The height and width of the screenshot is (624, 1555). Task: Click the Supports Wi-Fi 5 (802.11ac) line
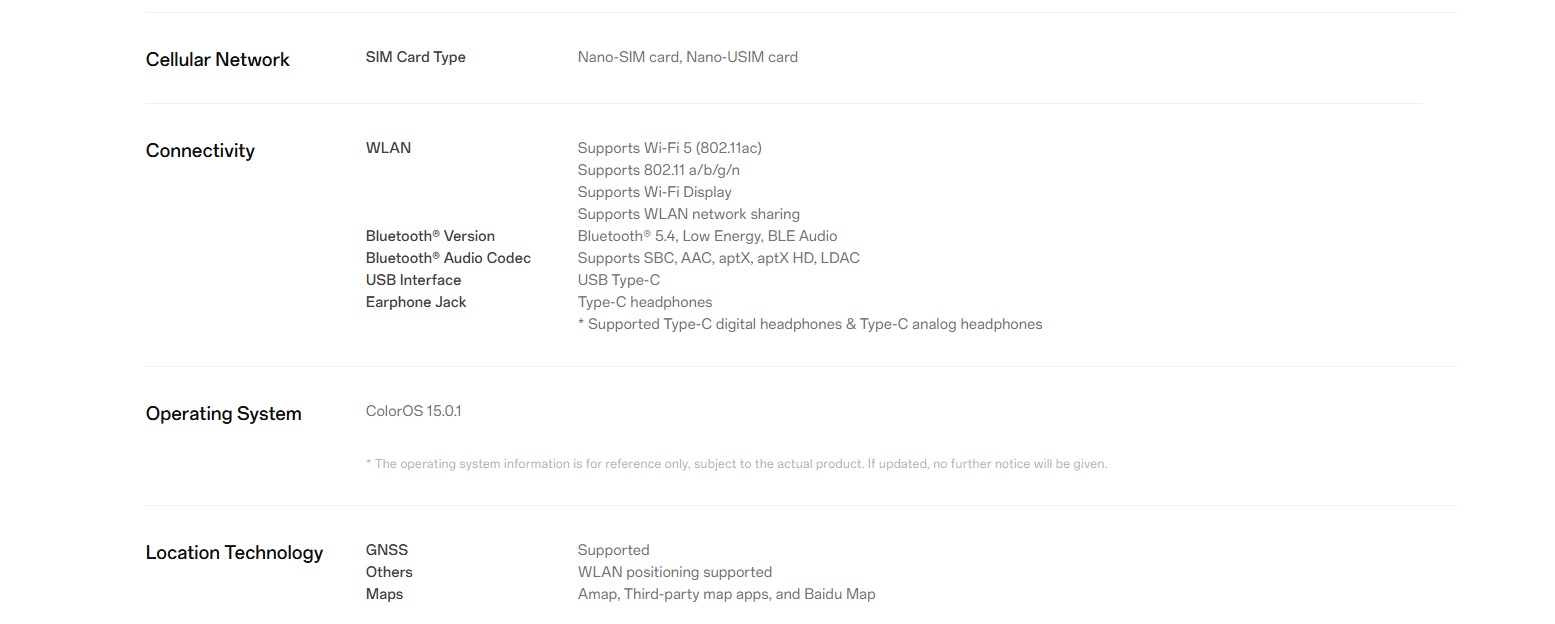point(670,148)
